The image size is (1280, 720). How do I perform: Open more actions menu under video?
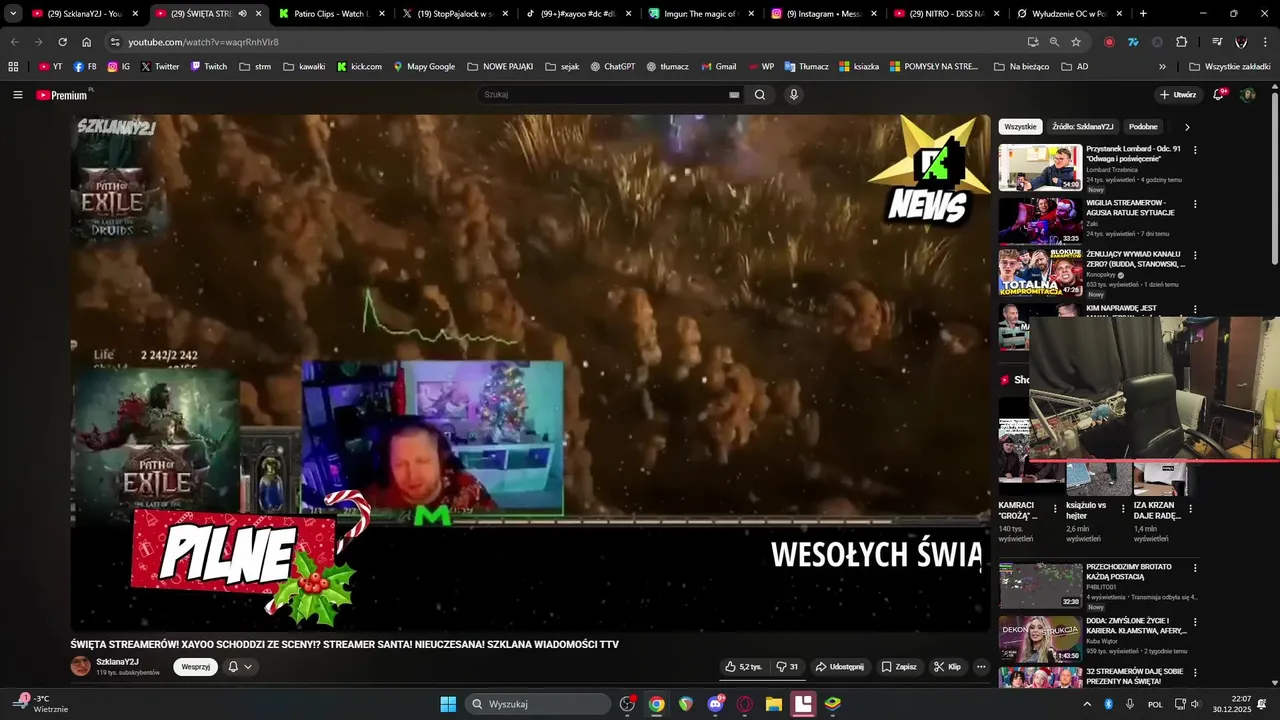point(981,667)
